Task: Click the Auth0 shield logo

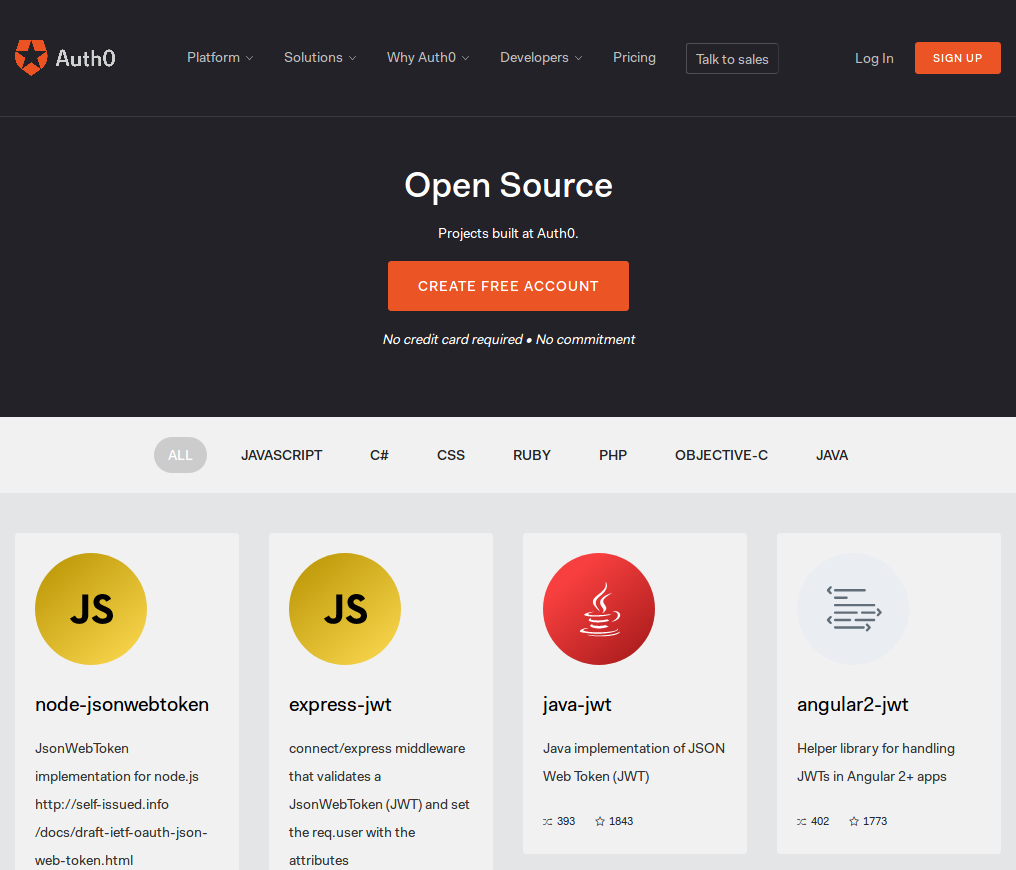Action: 31,58
